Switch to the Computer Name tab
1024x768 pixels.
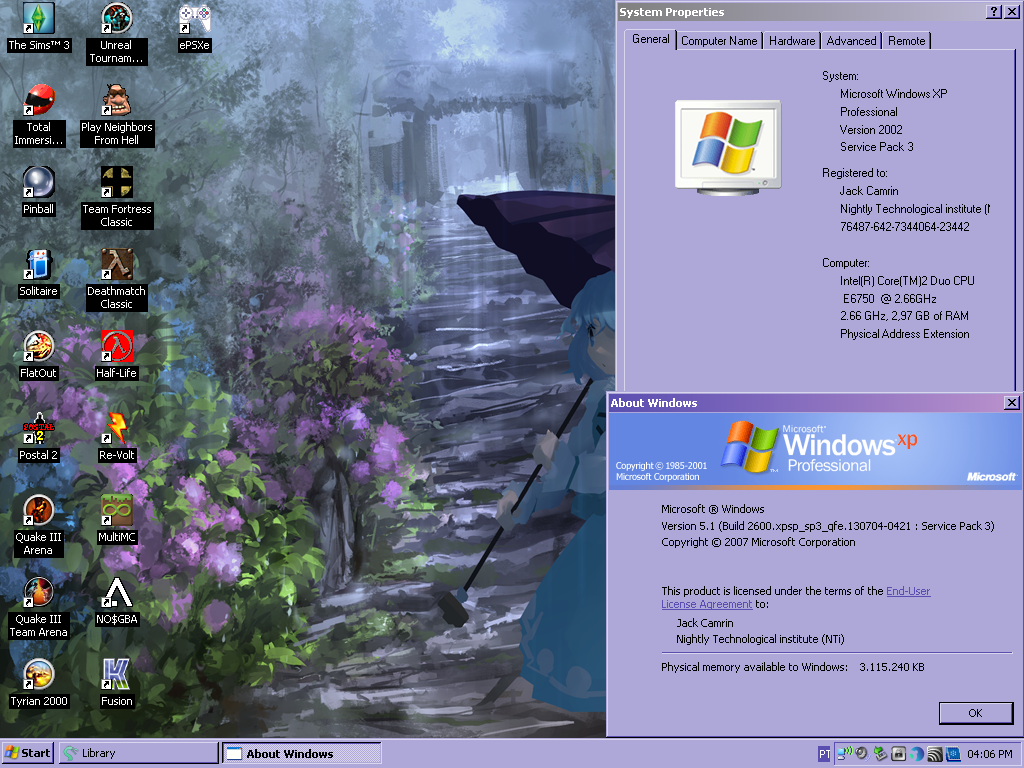click(x=719, y=41)
